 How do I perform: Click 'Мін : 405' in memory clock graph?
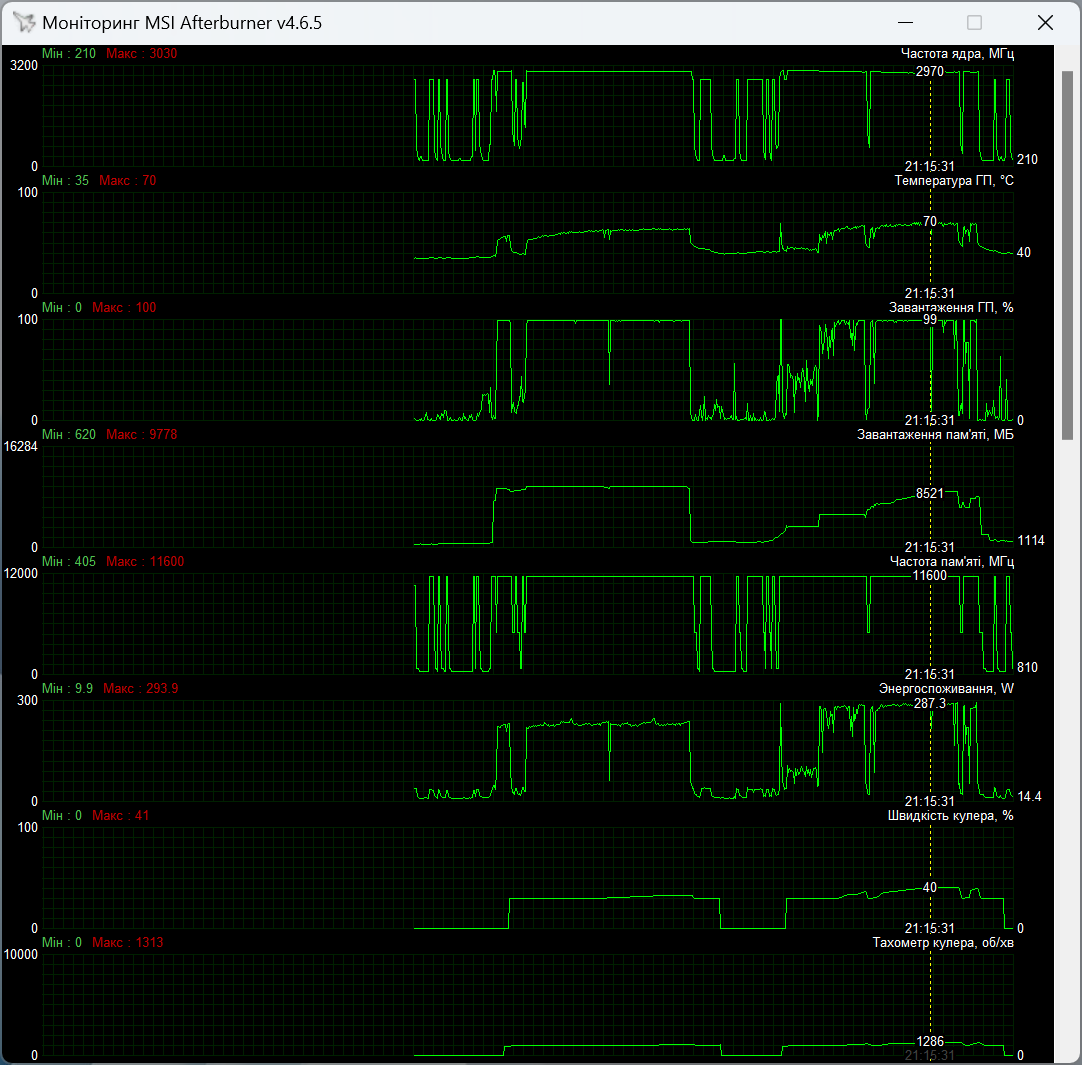coord(68,561)
